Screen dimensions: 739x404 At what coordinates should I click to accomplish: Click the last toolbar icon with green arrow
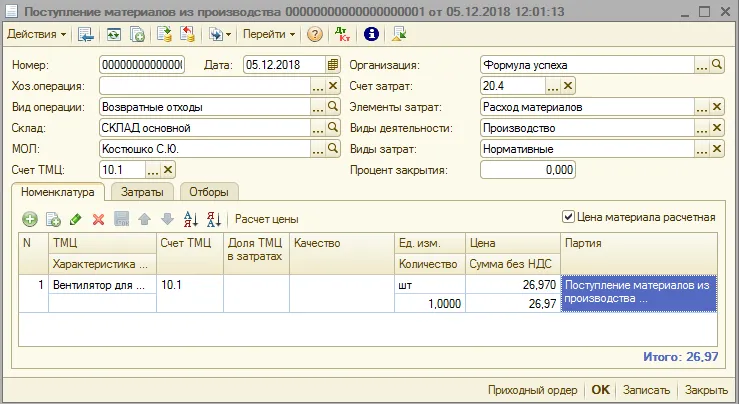point(399,34)
